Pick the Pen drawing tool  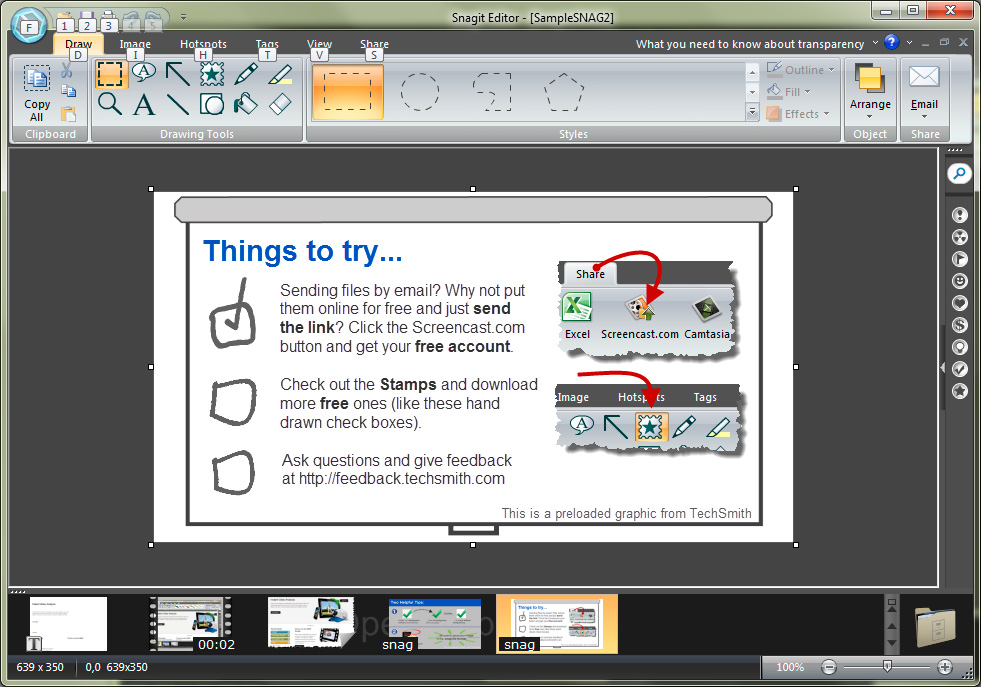tap(246, 73)
